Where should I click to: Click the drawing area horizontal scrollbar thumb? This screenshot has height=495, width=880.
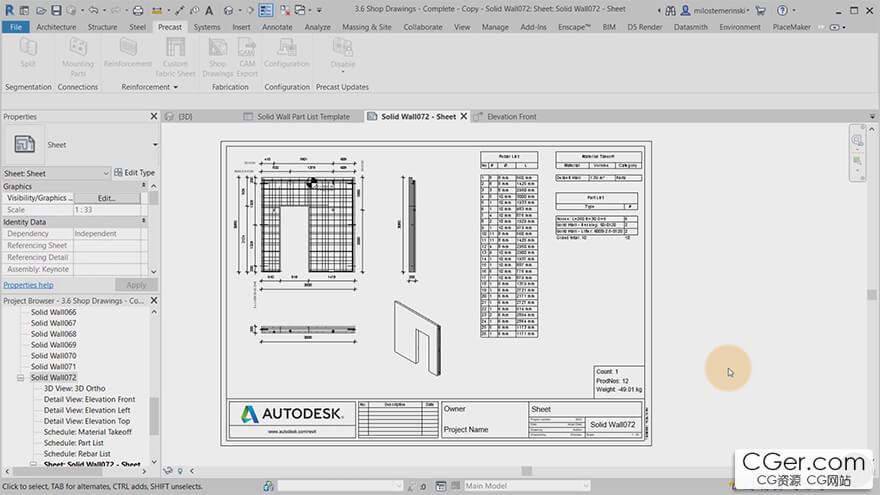pyautogui.click(x=526, y=471)
